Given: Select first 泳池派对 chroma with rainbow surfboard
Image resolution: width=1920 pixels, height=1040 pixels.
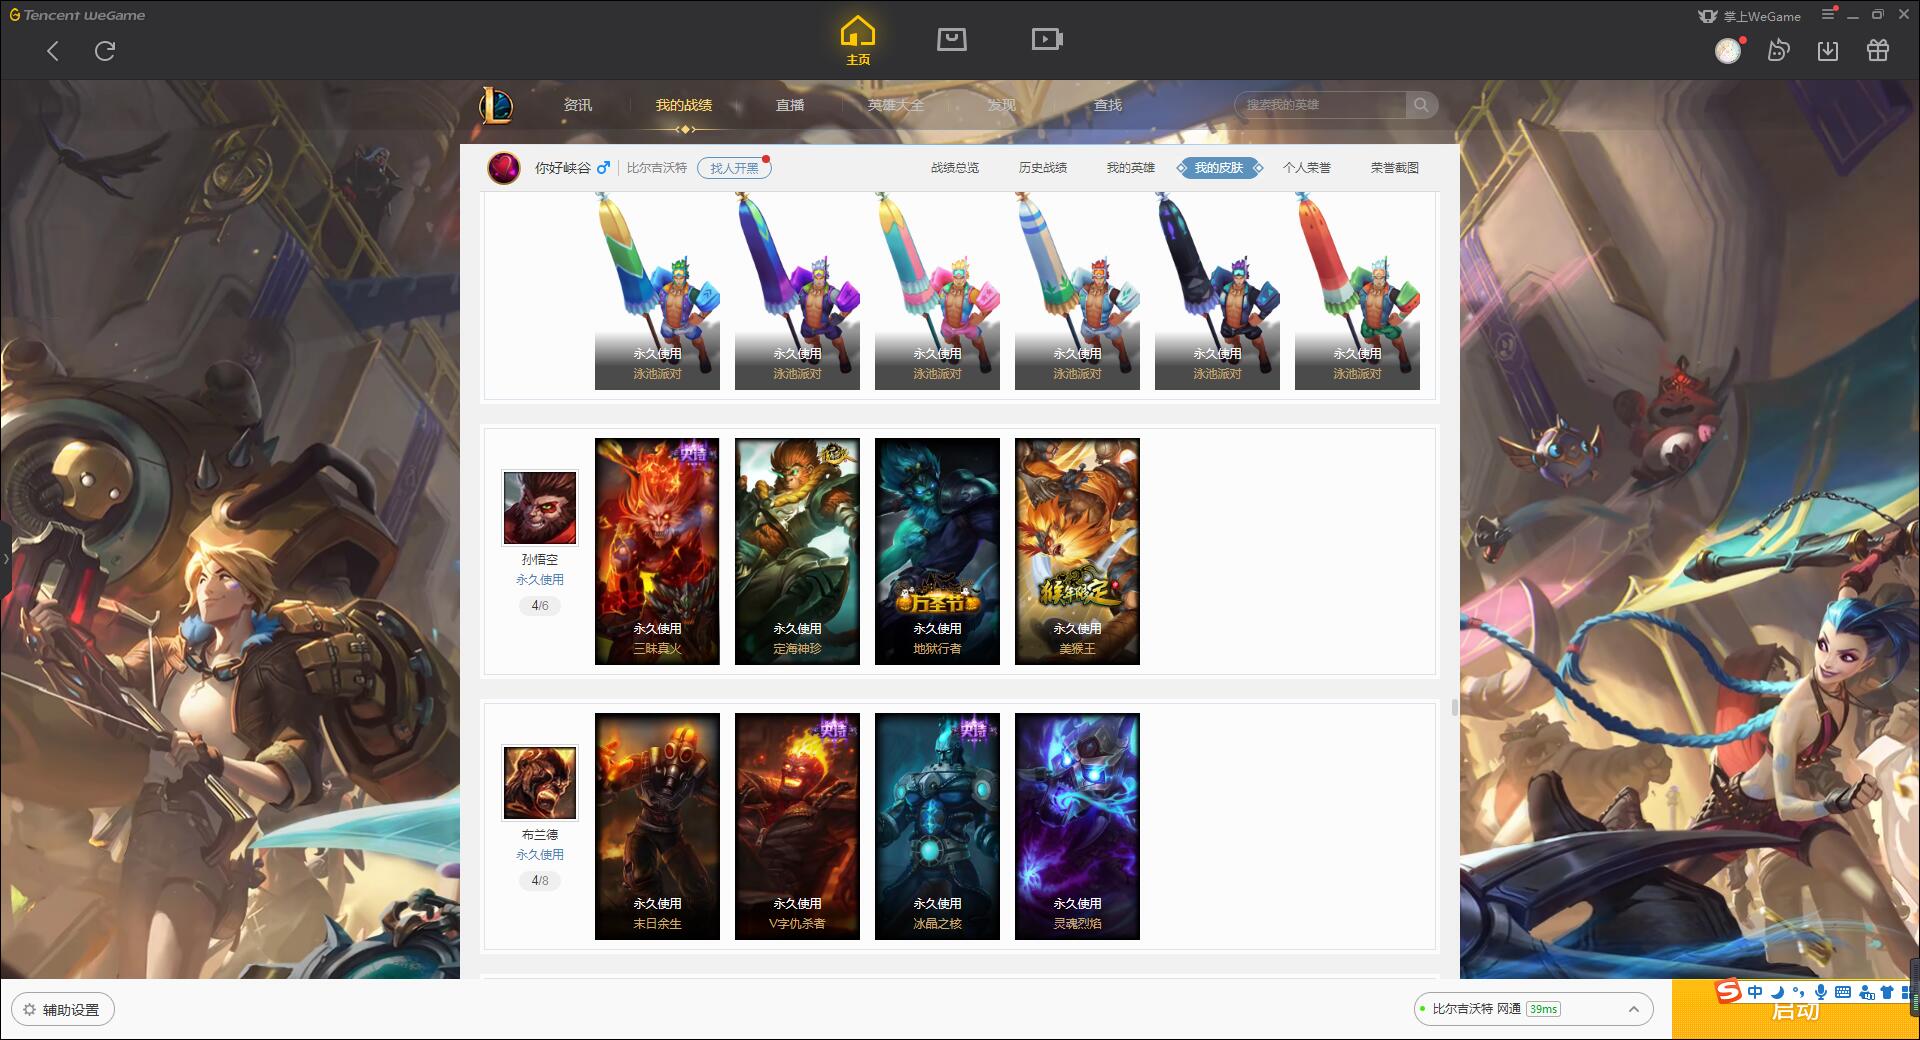Looking at the screenshot, I should click(657, 291).
